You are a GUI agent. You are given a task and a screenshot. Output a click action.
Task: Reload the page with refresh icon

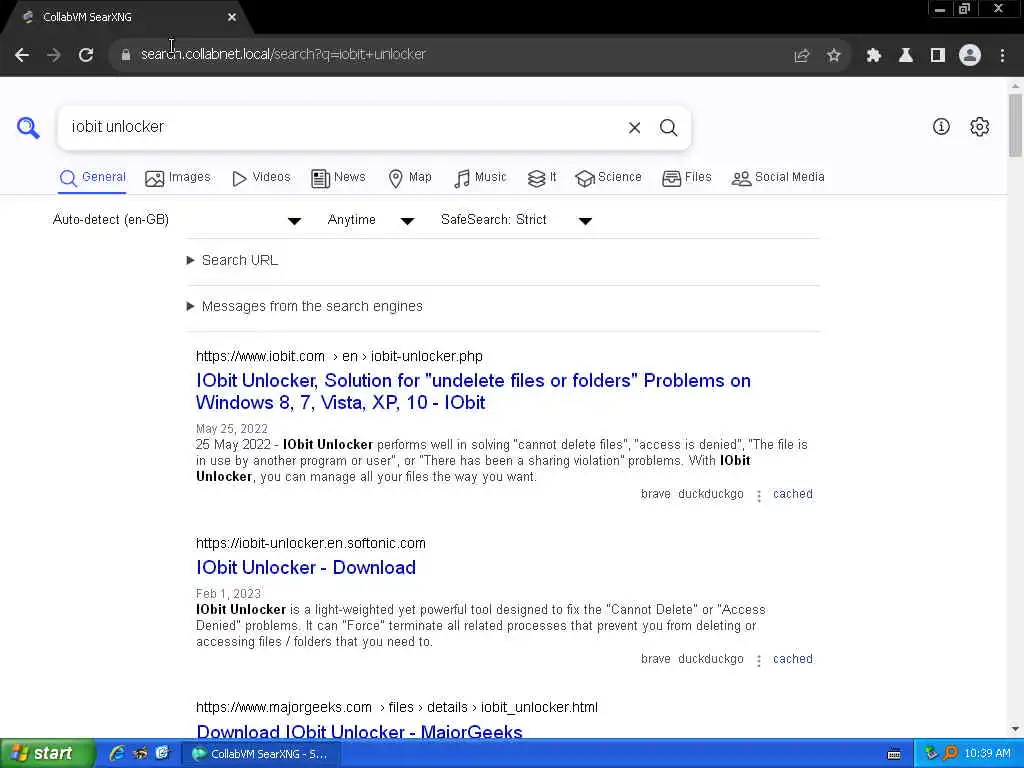point(86,55)
